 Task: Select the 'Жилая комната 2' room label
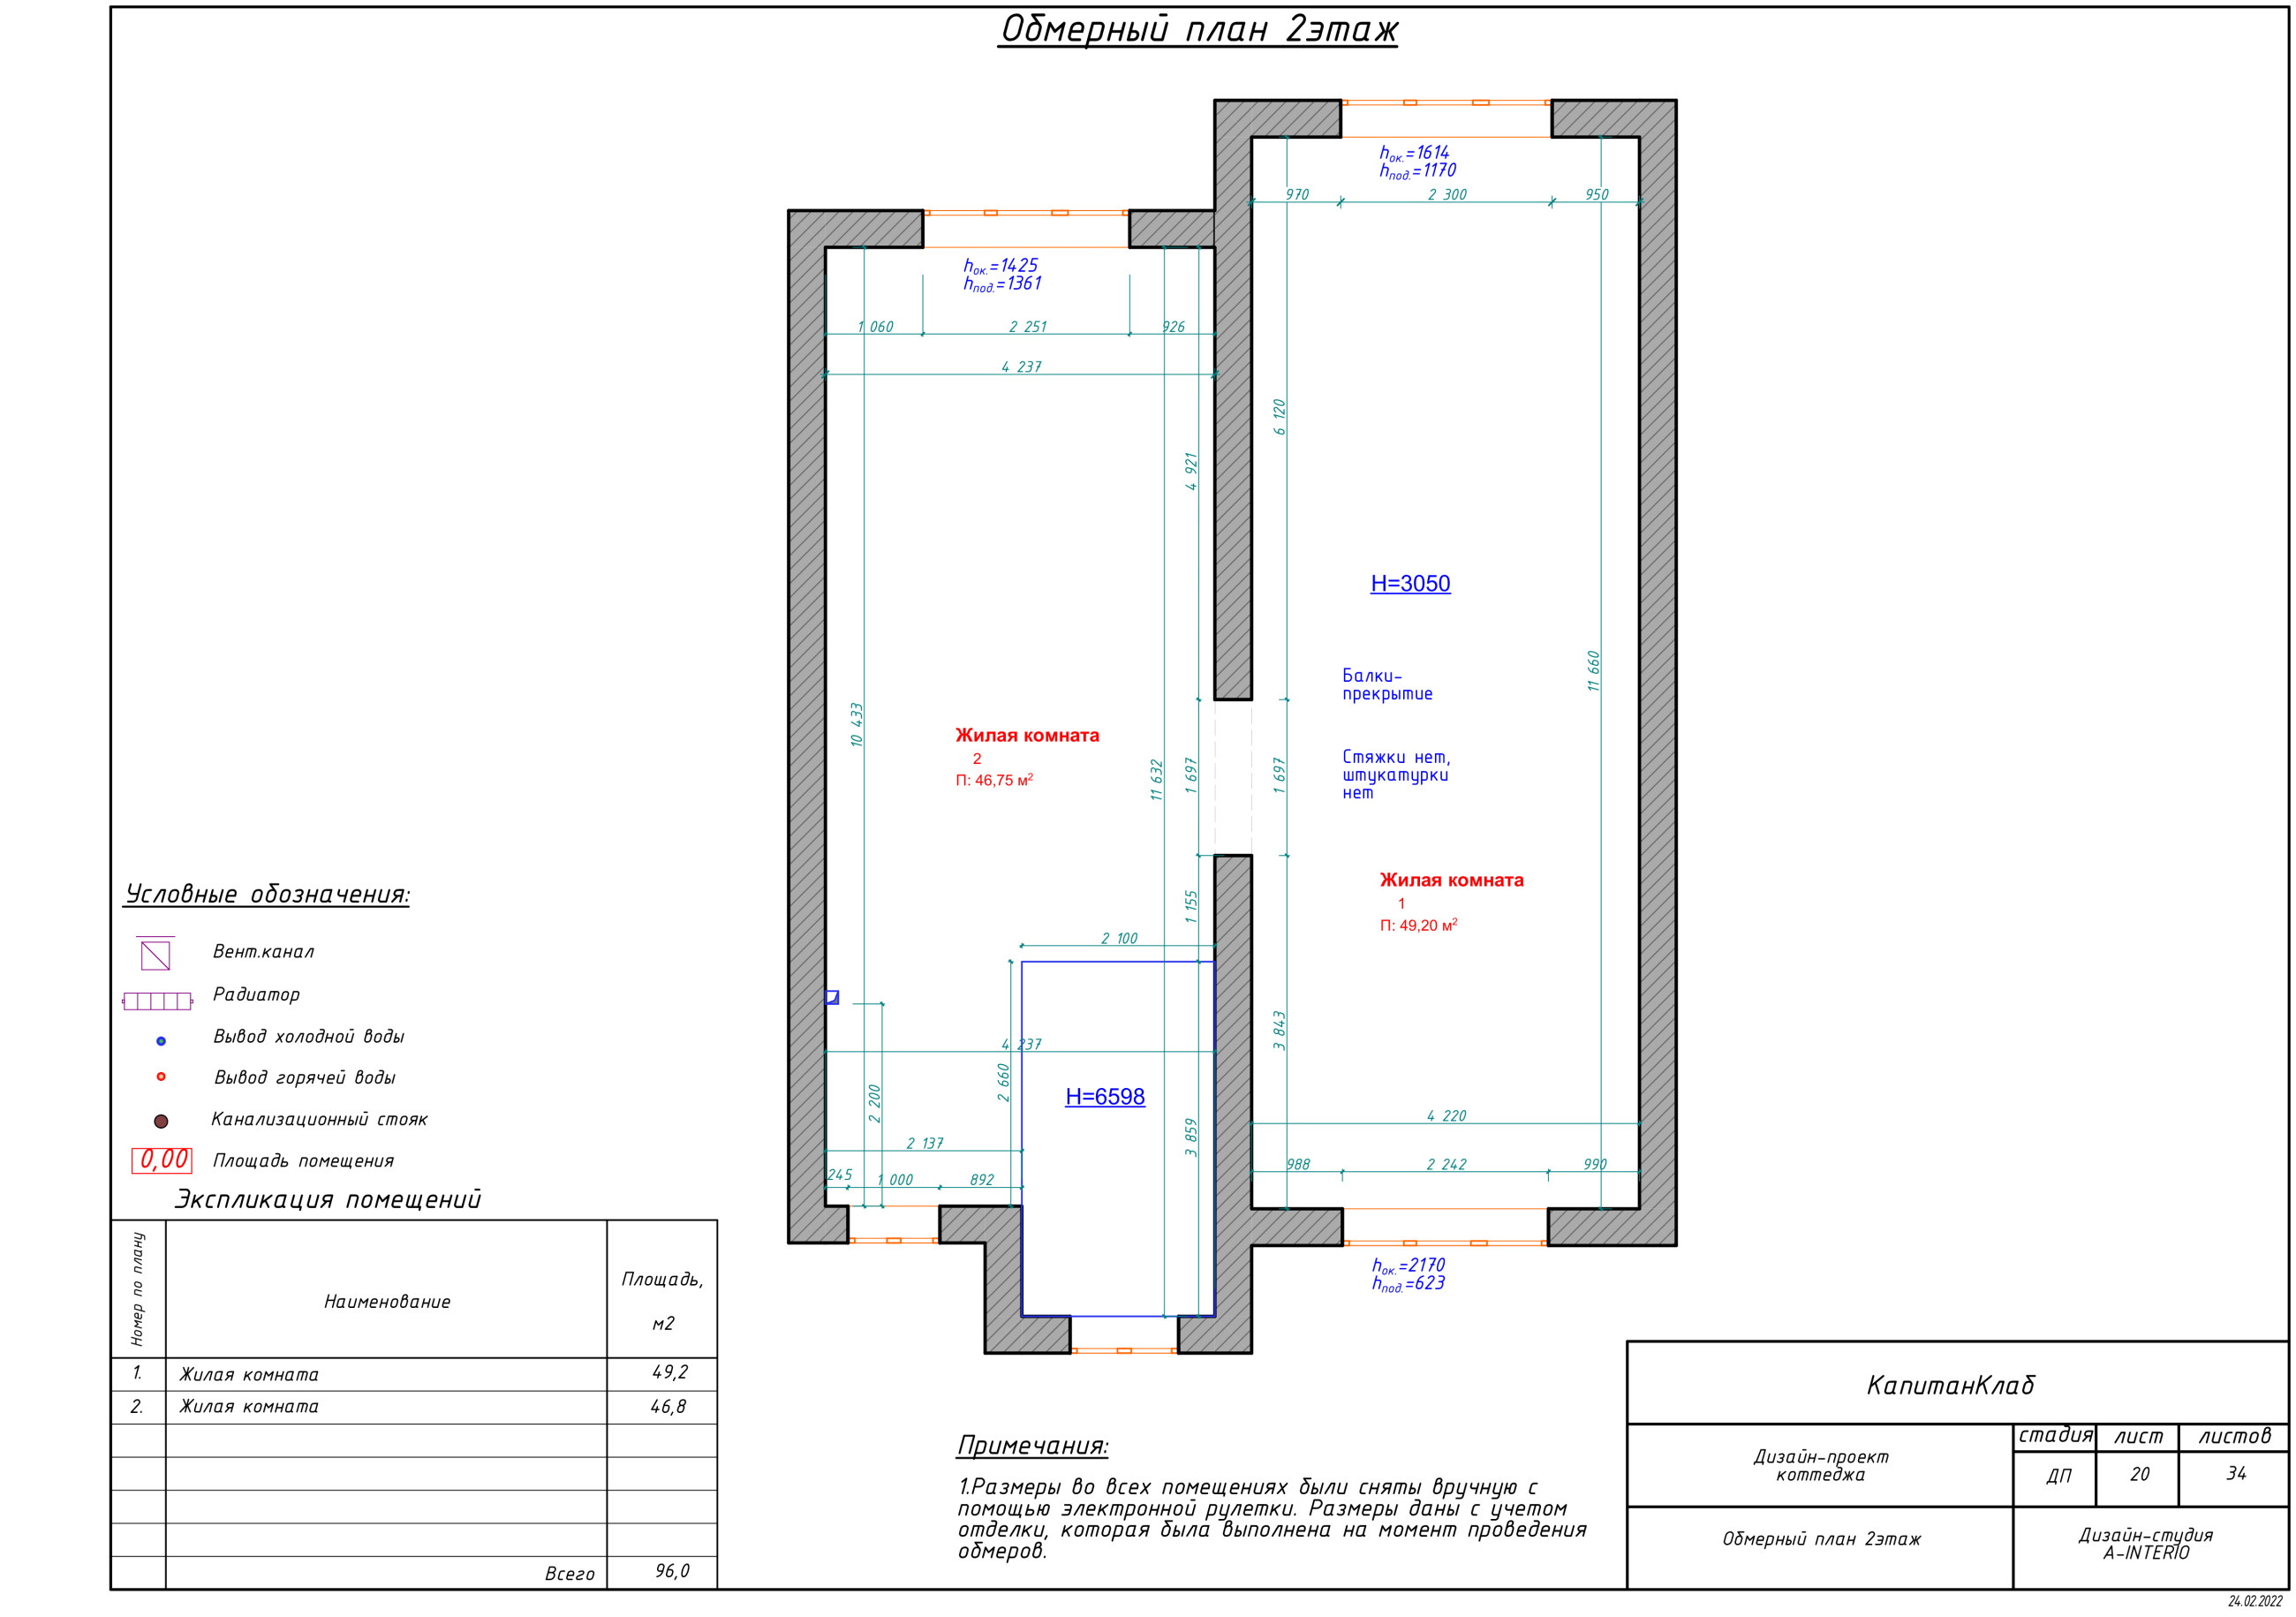click(x=1026, y=735)
